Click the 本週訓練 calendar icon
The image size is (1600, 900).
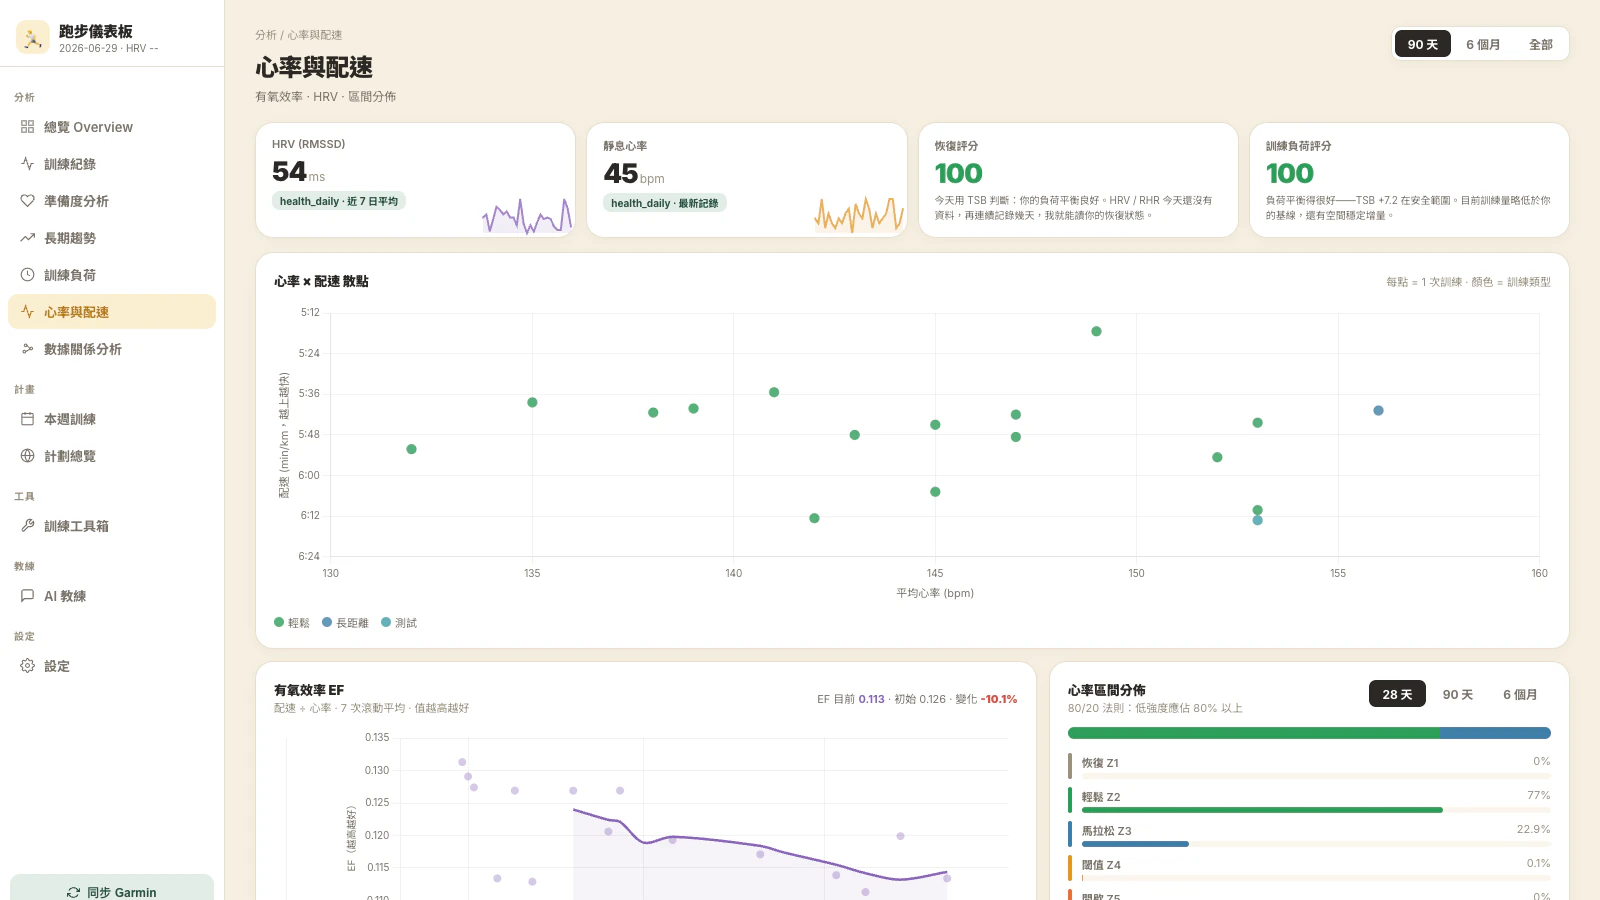[27, 419]
